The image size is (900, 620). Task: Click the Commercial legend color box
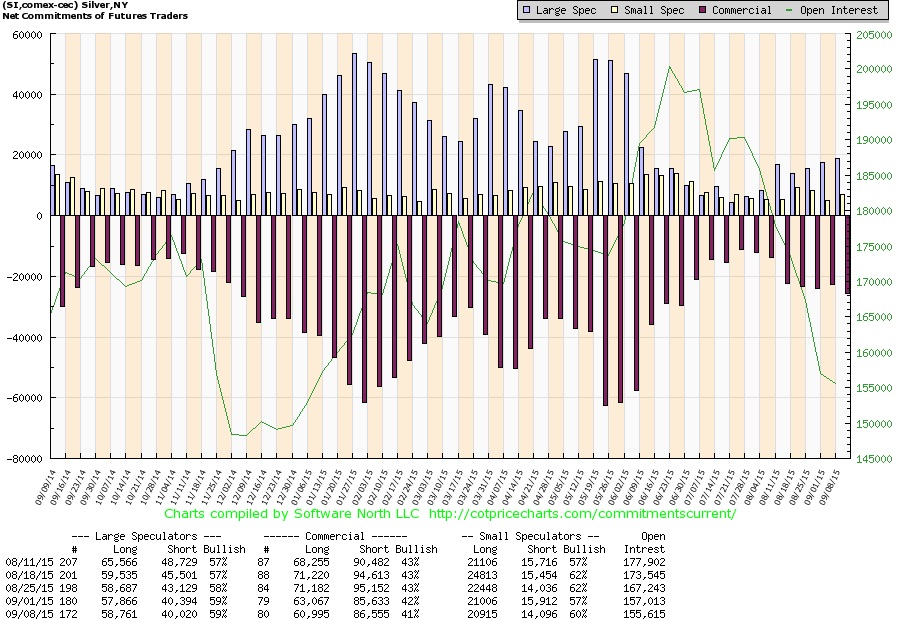point(703,10)
